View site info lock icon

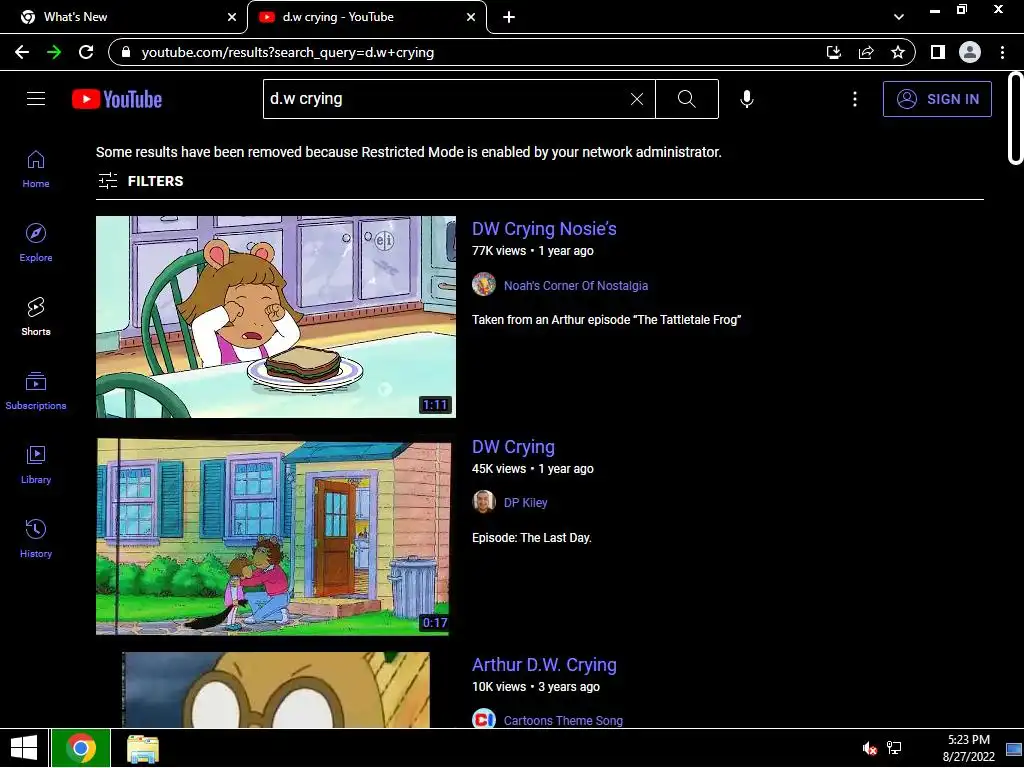pos(126,52)
